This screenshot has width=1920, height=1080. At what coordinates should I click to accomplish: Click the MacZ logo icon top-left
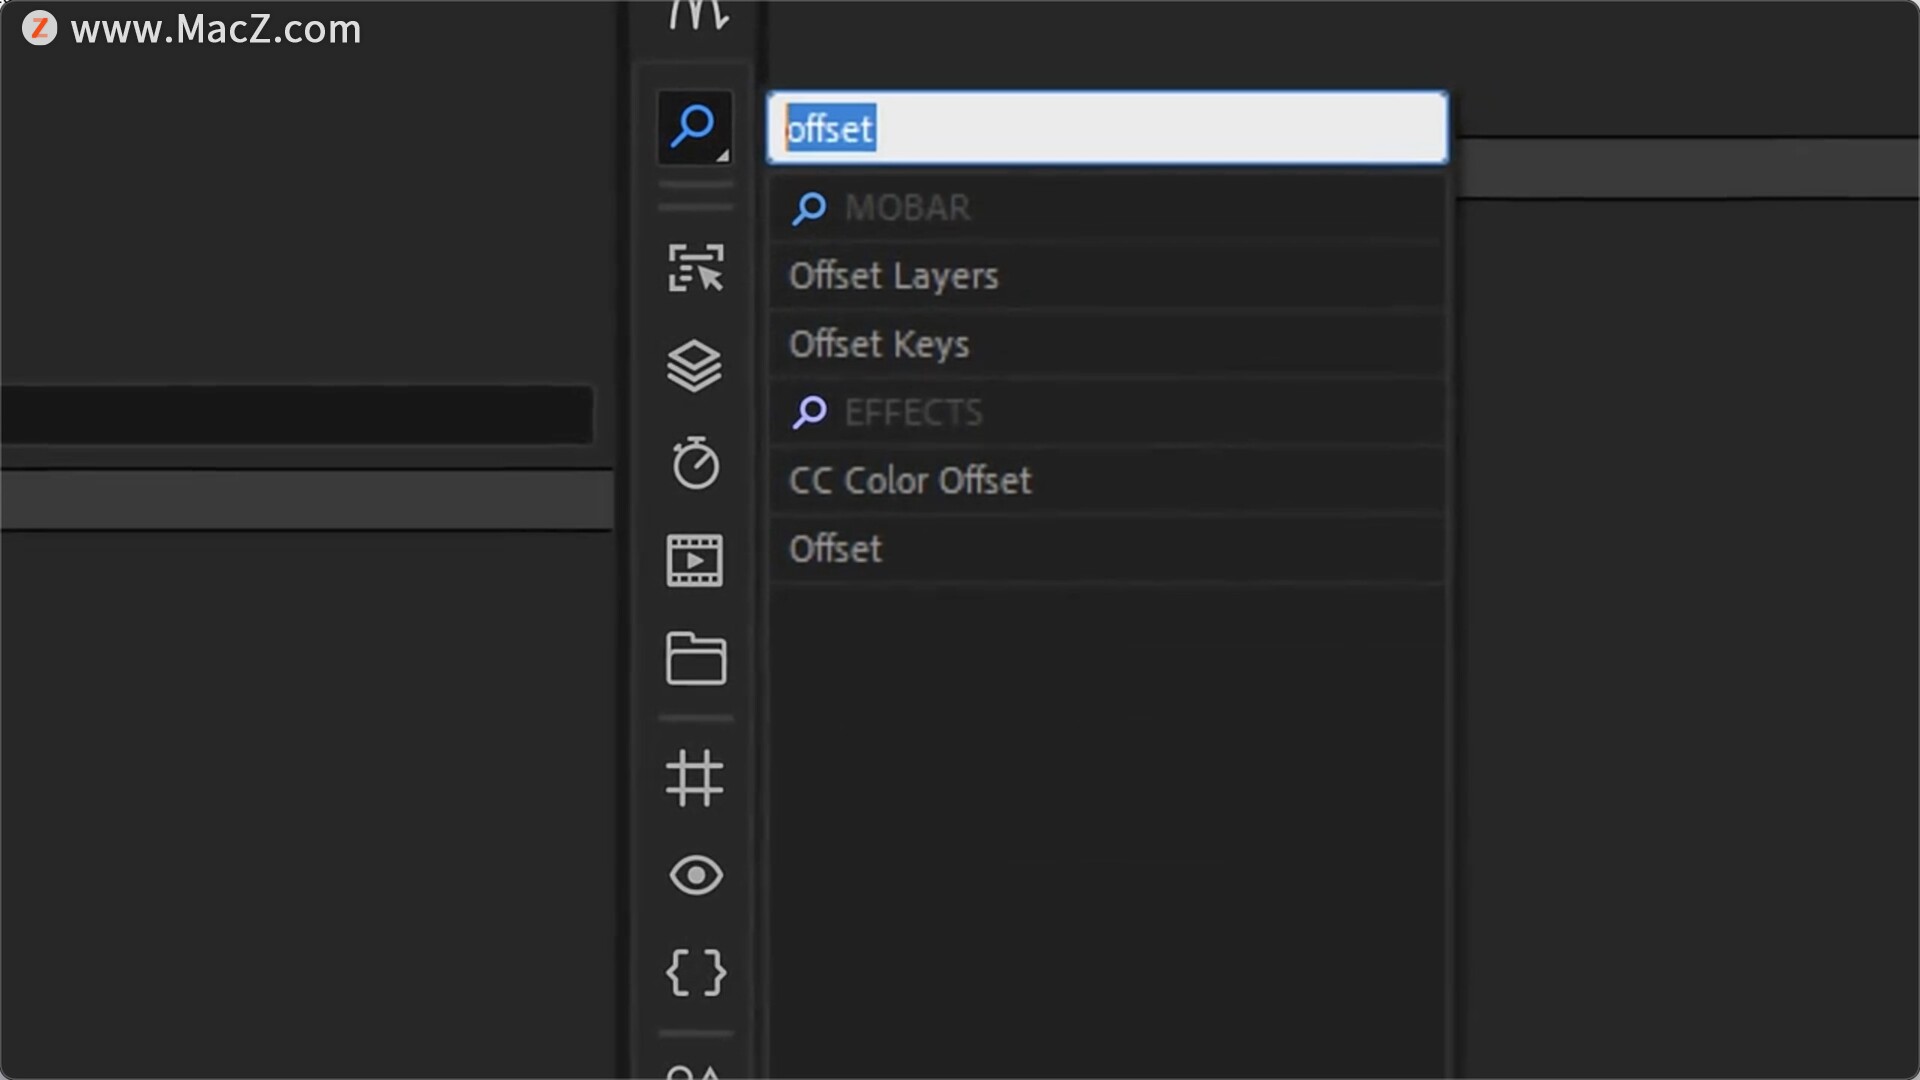point(39,28)
